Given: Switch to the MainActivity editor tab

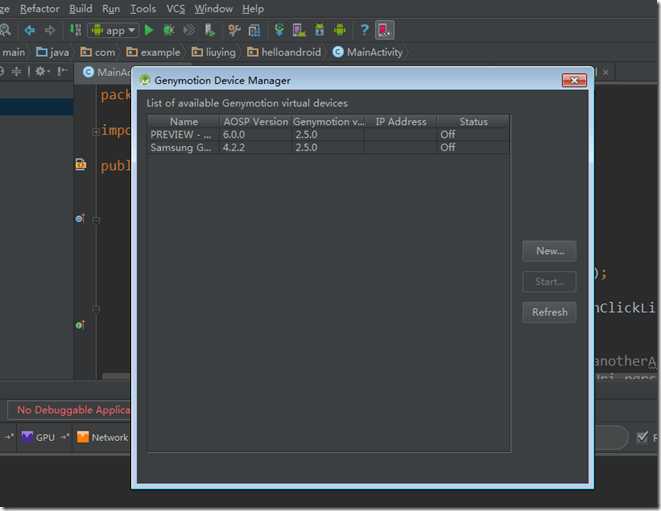Looking at the screenshot, I should click(x=105, y=72).
